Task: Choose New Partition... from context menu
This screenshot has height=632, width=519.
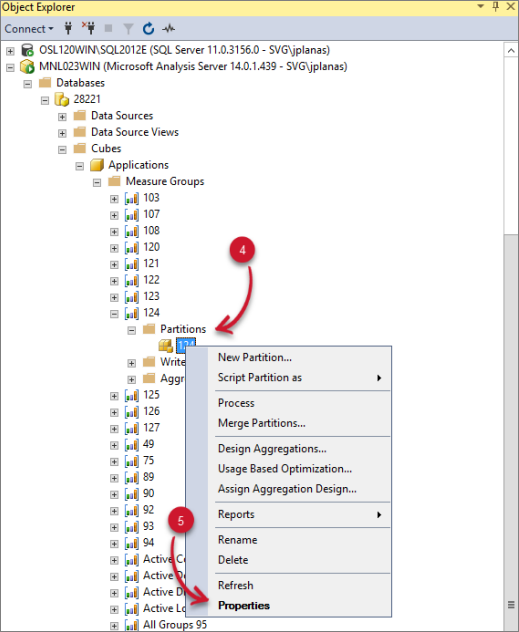Action: [x=299, y=358]
